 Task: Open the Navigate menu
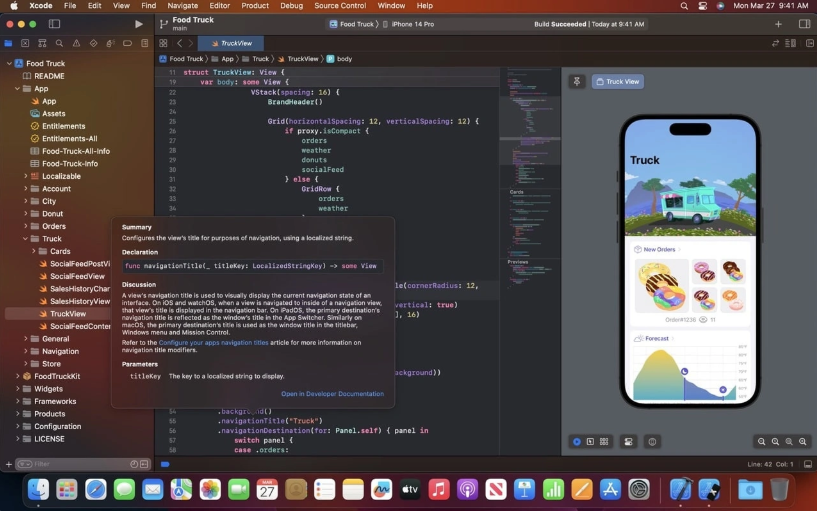[x=182, y=6]
